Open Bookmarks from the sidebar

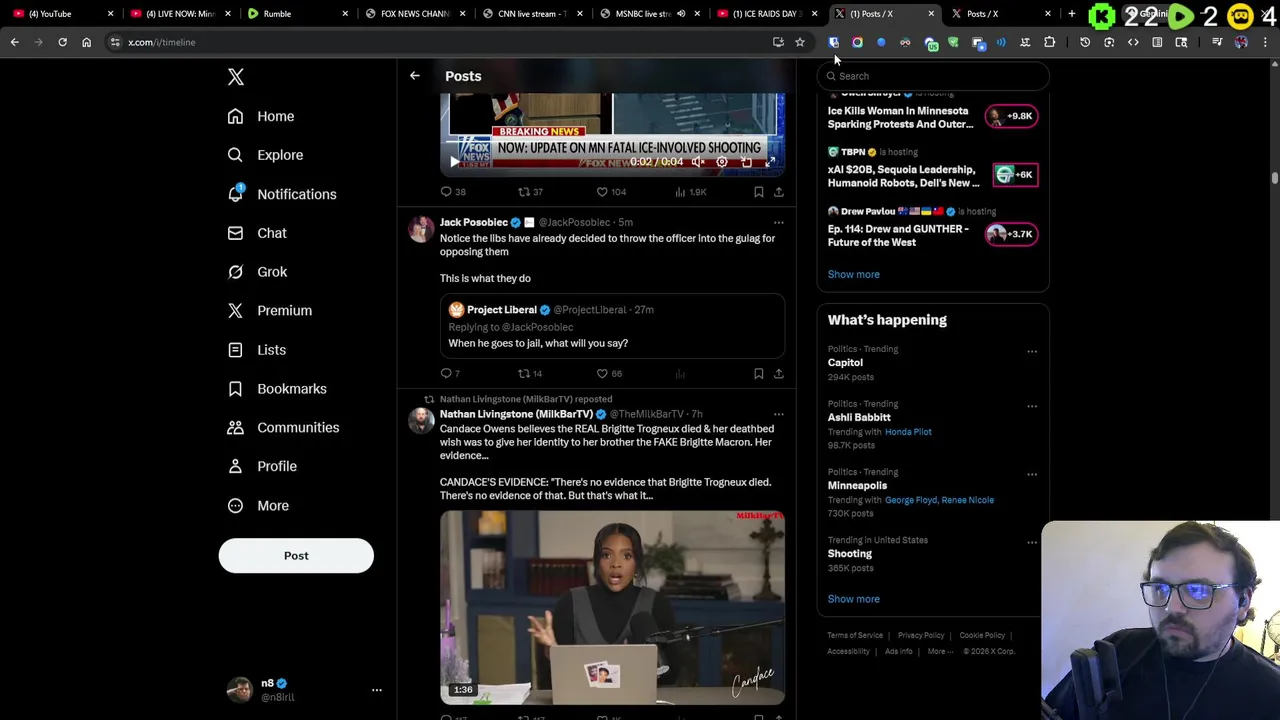(x=277, y=389)
